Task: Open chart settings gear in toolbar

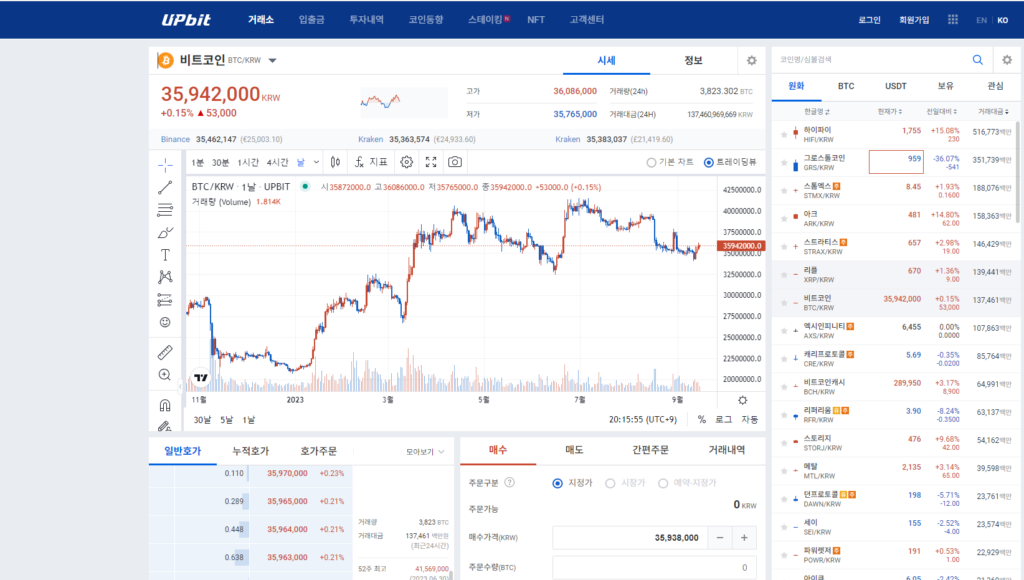Action: tap(406, 162)
